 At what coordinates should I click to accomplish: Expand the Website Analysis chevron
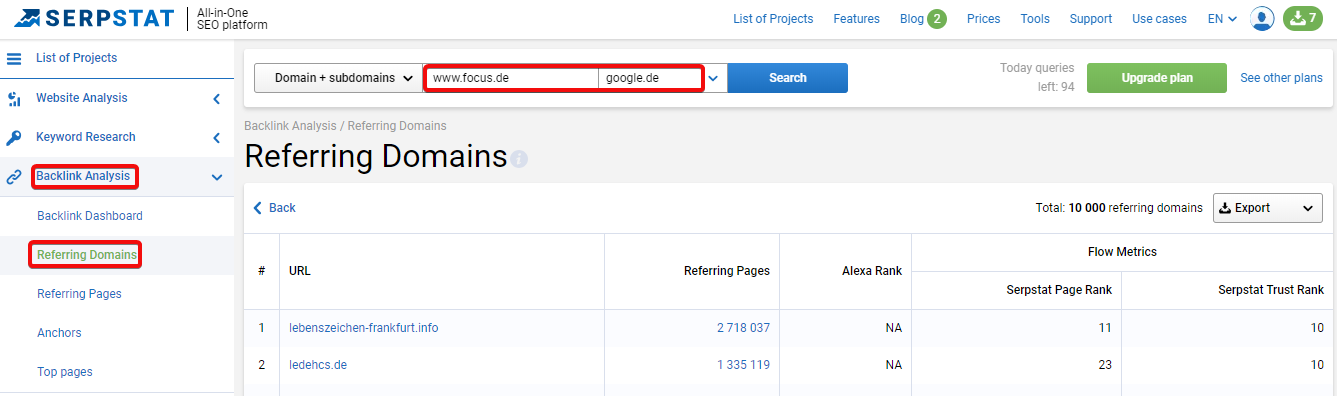pos(217,99)
